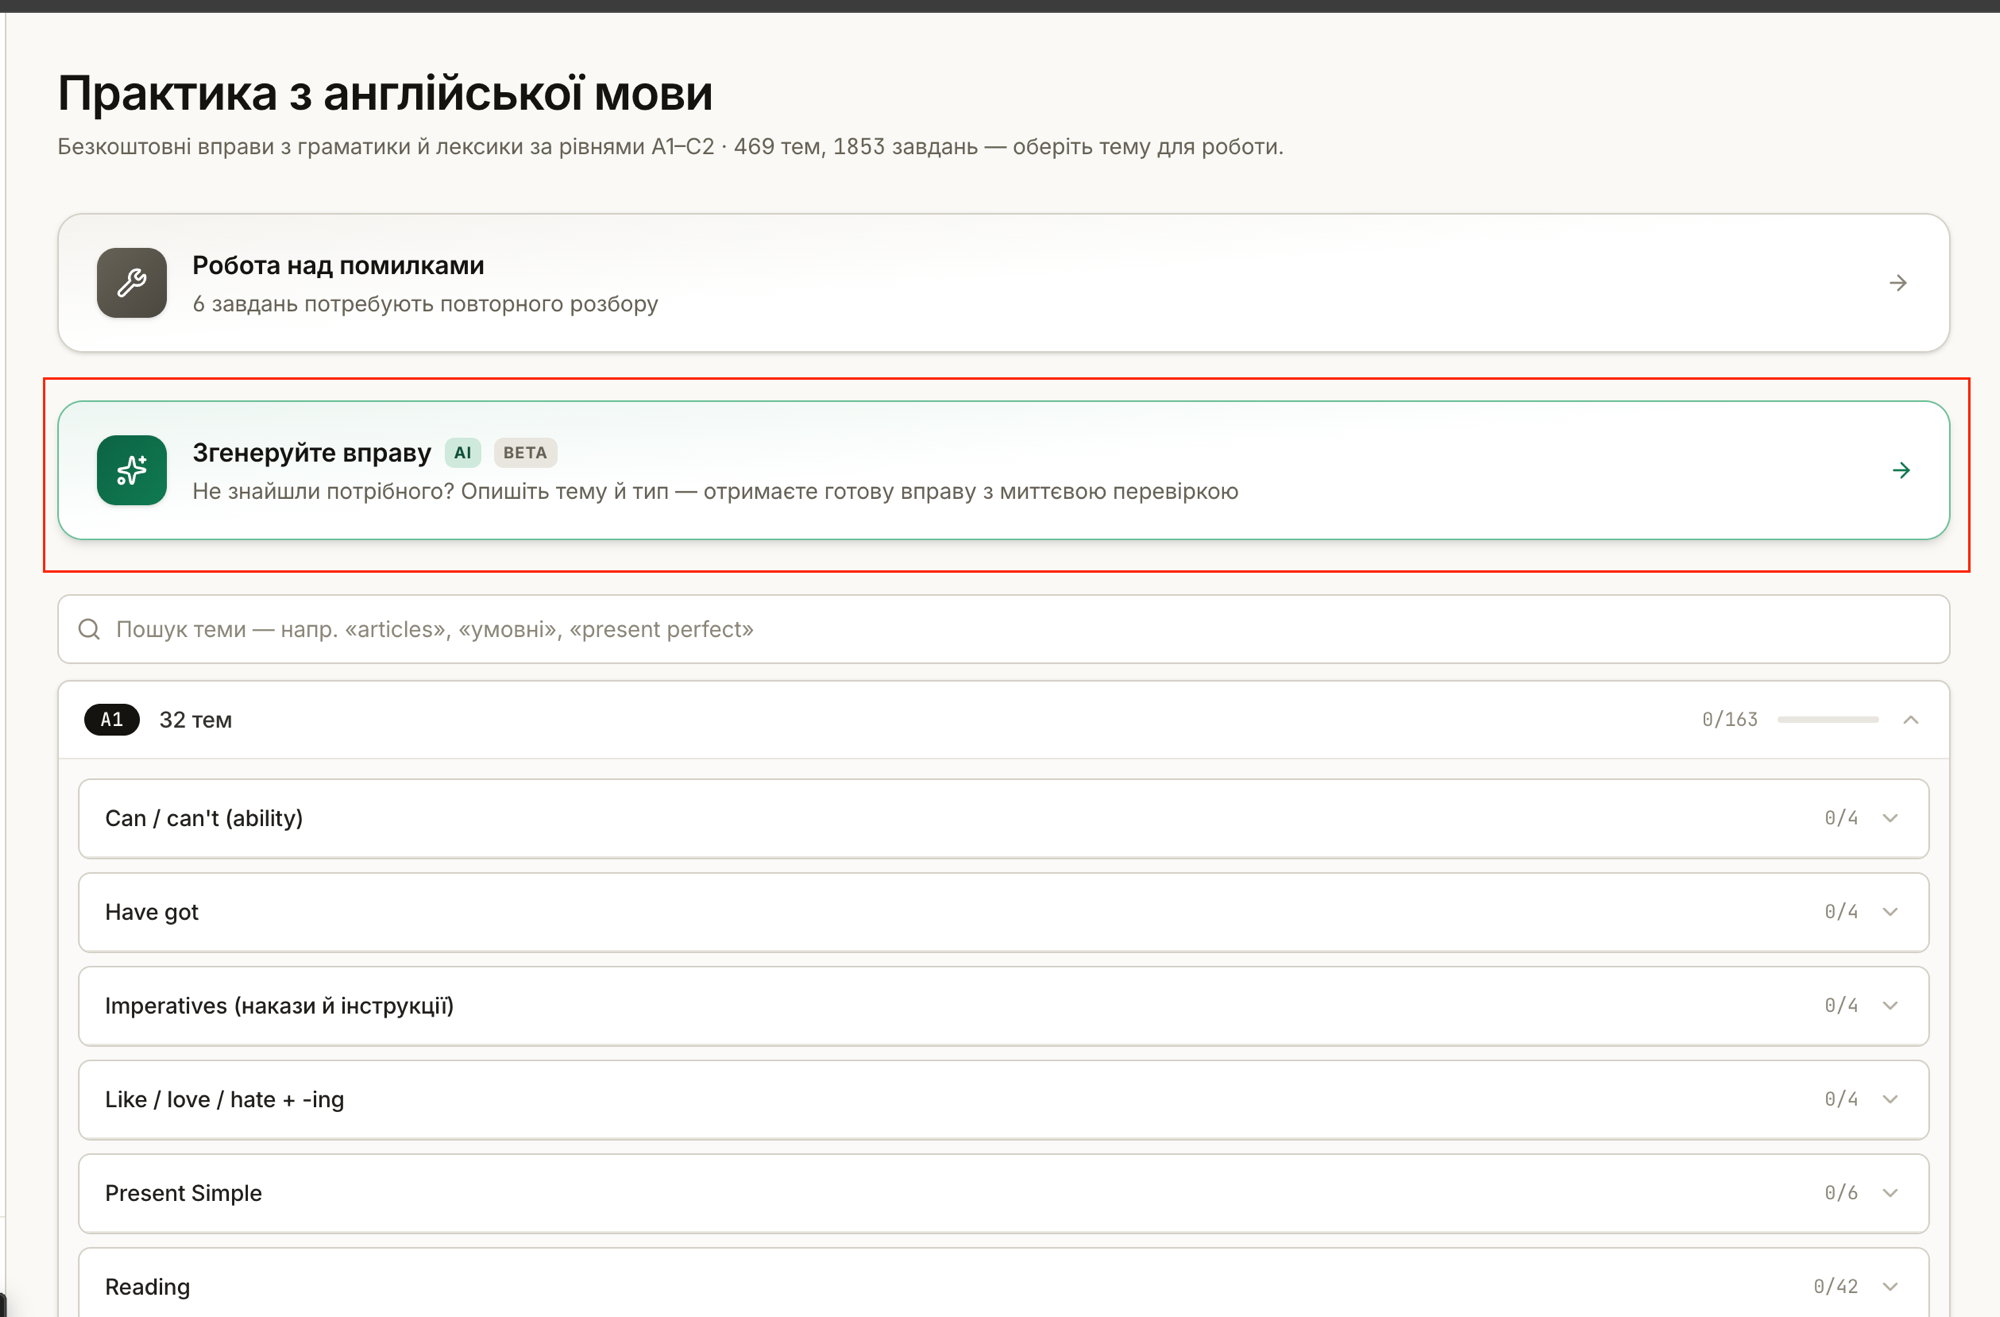This screenshot has width=2000, height=1317.
Task: Open the Reading topic row
Action: click(1003, 1283)
